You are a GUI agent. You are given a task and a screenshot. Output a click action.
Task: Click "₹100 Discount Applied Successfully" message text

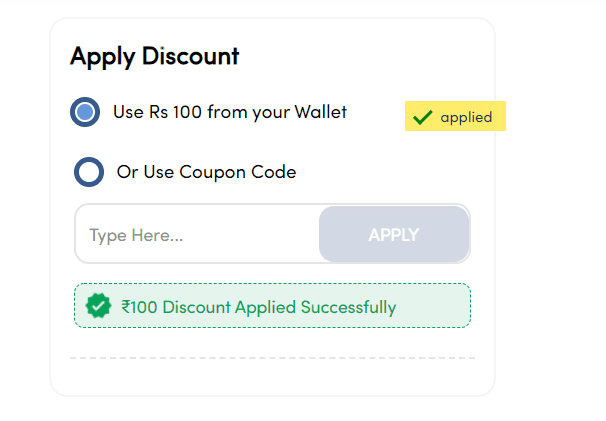click(x=258, y=307)
